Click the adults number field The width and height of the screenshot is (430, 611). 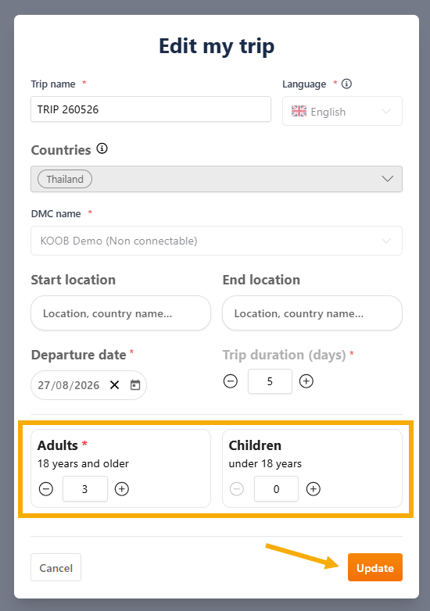(85, 489)
